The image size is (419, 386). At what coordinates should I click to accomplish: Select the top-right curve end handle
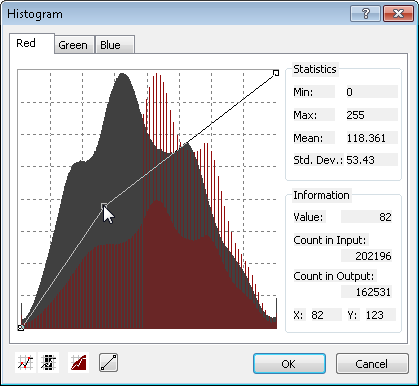(276, 73)
